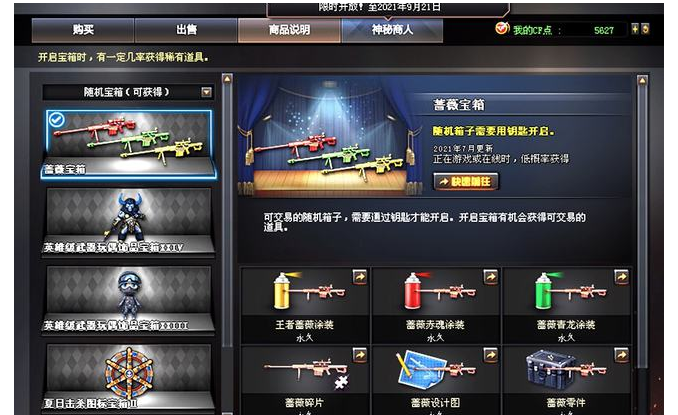Screen dimensions: 678x415
Task: Click the arrow icon on 蔷薇碎片 item
Action: pyautogui.click(x=360, y=355)
